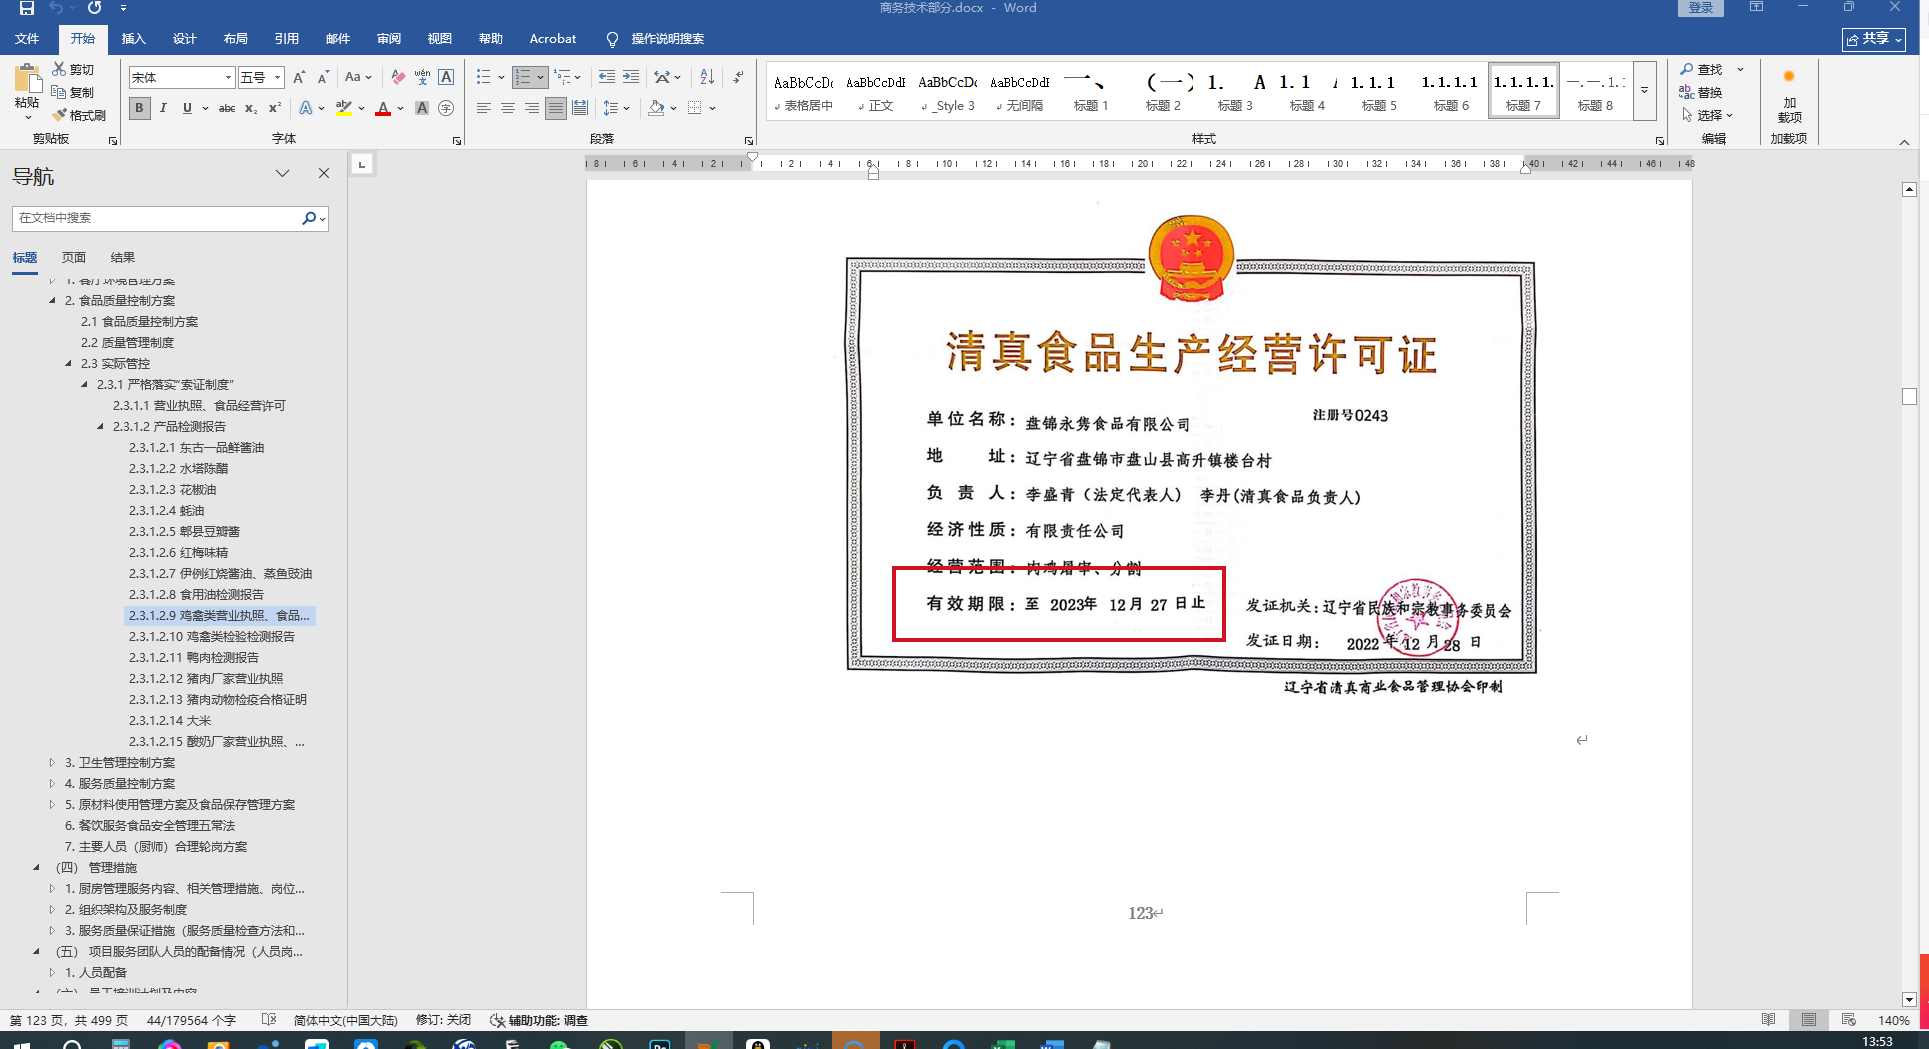Increase the paragraph indent
Image resolution: width=1929 pixels, height=1049 pixels.
pos(631,77)
